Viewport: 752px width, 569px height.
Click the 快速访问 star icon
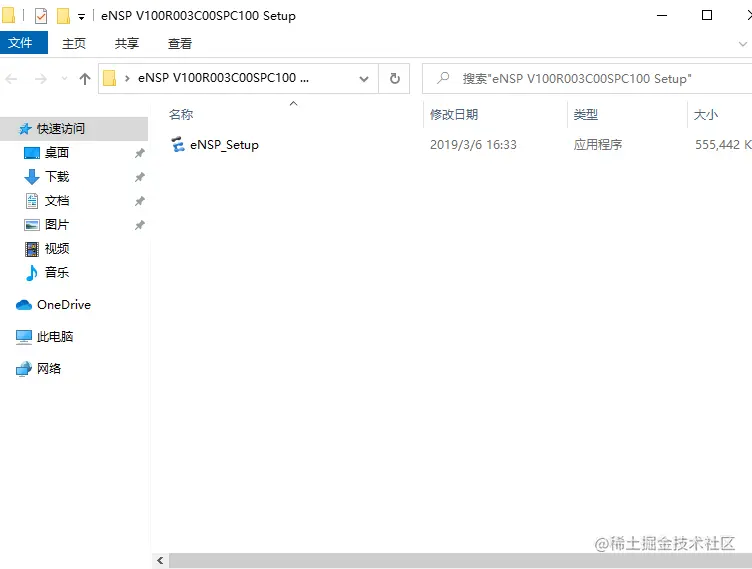point(25,129)
